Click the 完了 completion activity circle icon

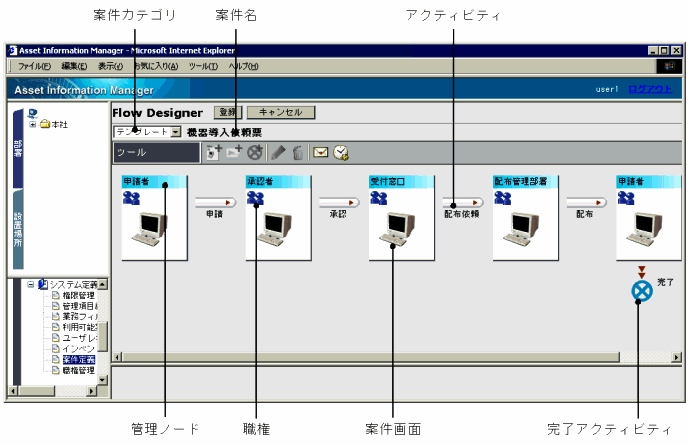click(642, 291)
